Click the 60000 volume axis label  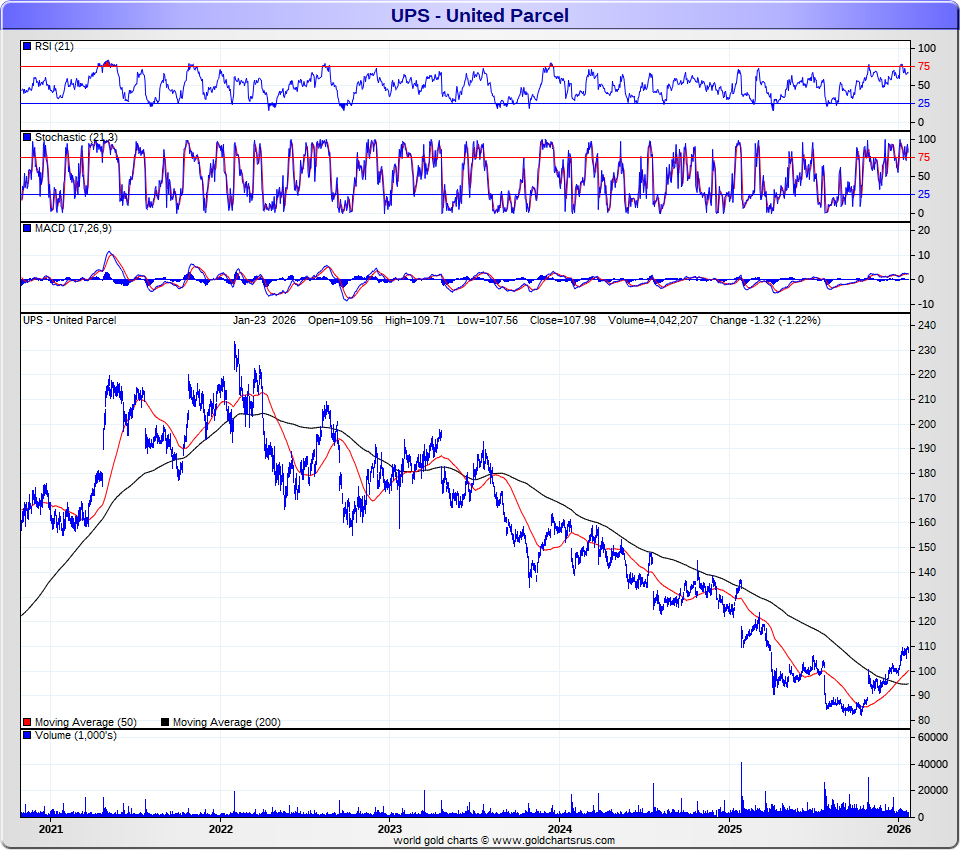click(933, 737)
